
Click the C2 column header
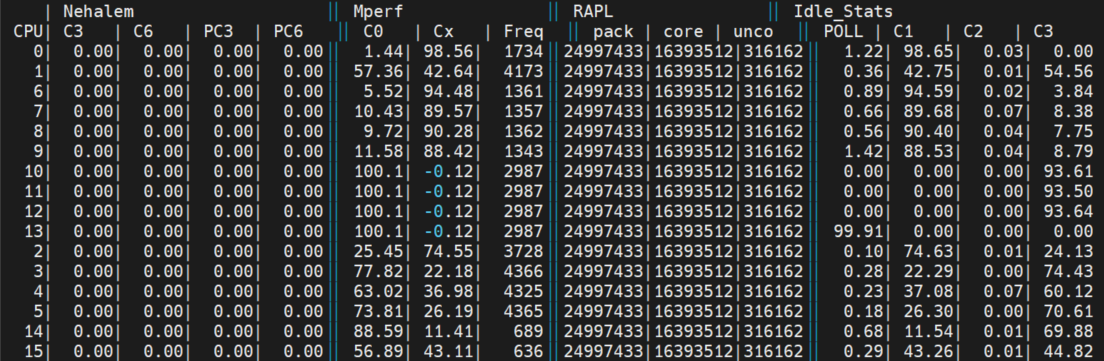tap(974, 32)
